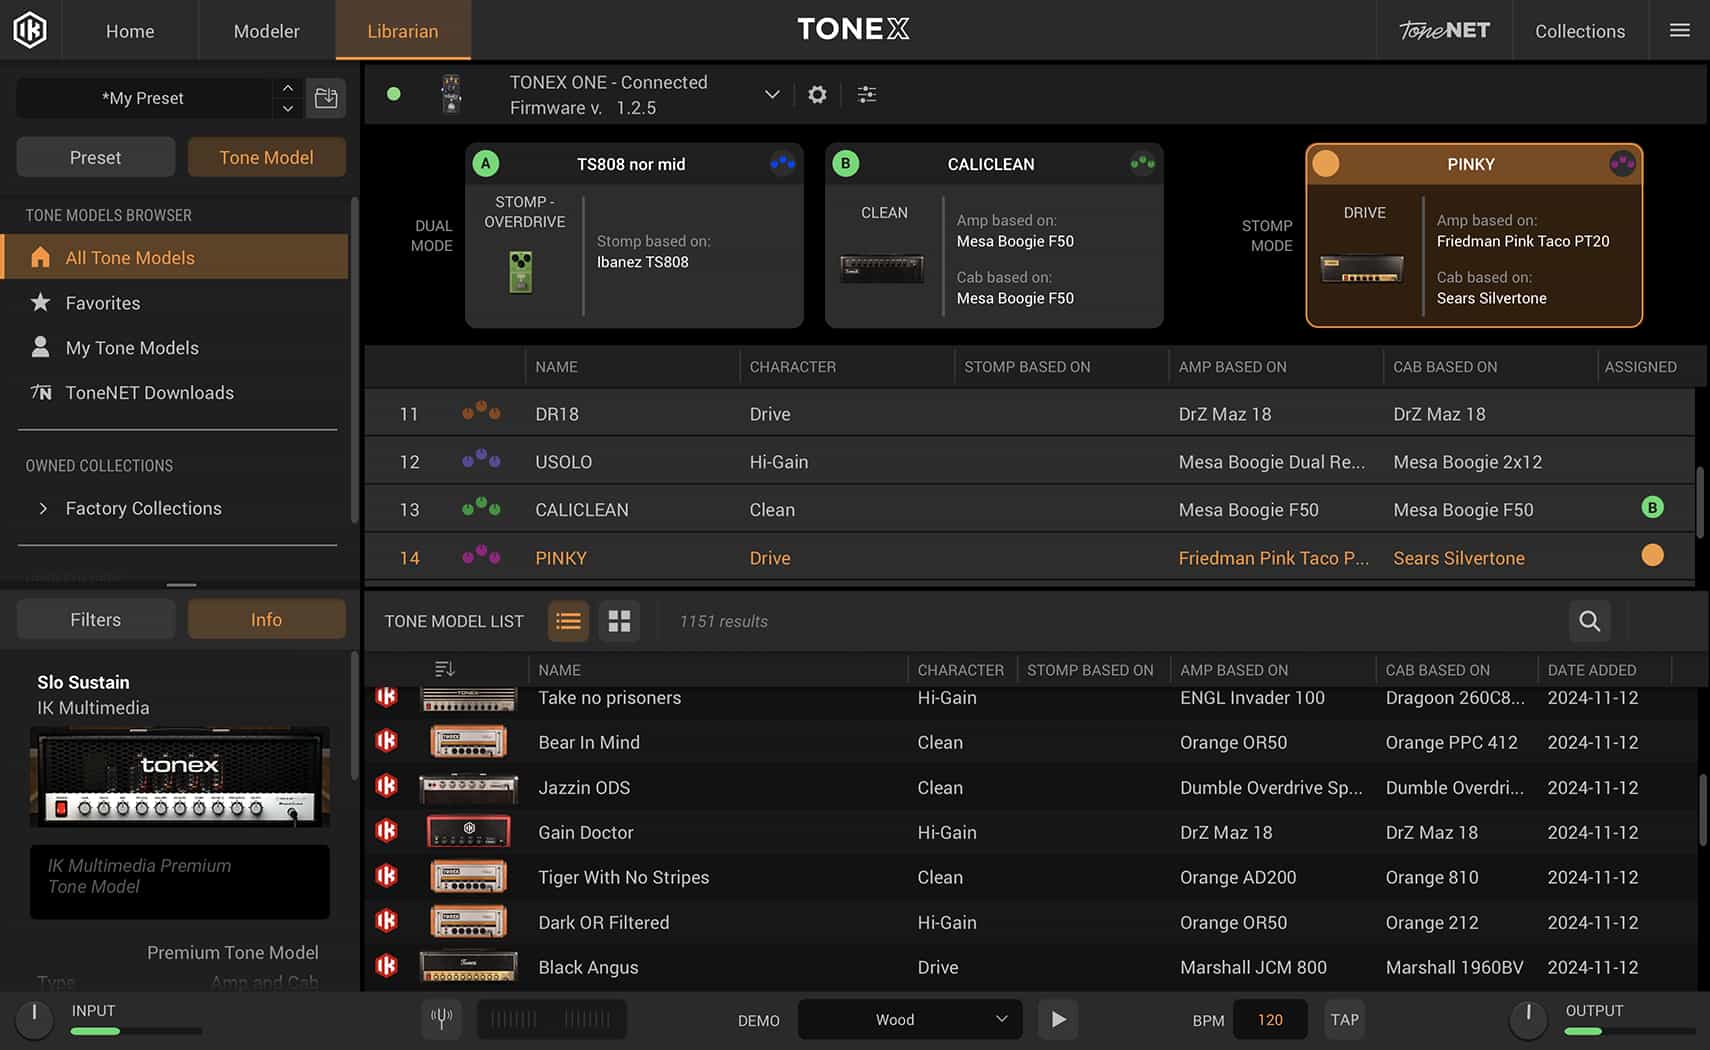This screenshot has width=1710, height=1050.
Task: Click the INPUT level meter
Action: point(136,1030)
